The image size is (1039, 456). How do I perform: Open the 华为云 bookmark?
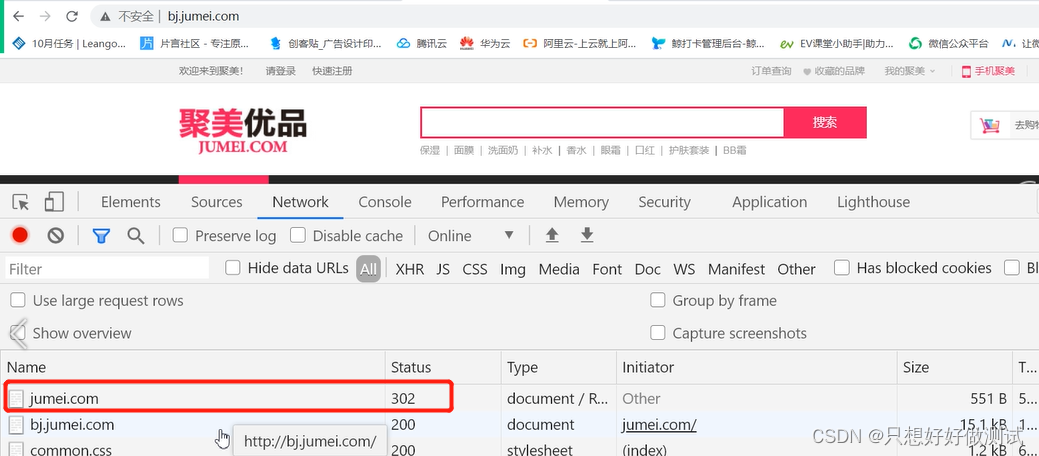(485, 44)
